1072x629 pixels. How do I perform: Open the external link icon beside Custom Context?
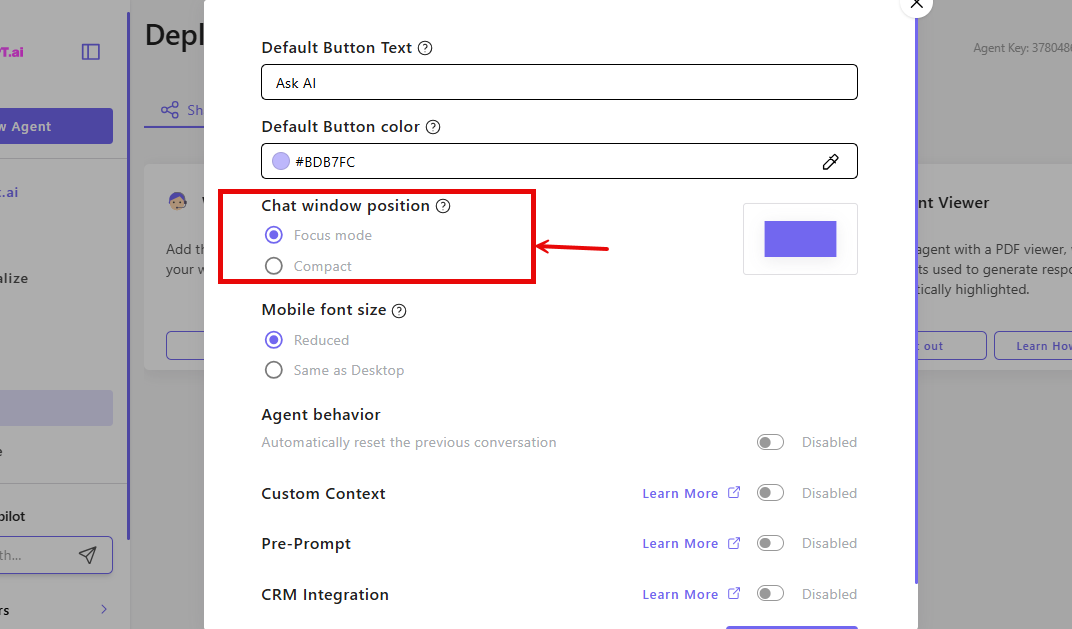(x=734, y=492)
